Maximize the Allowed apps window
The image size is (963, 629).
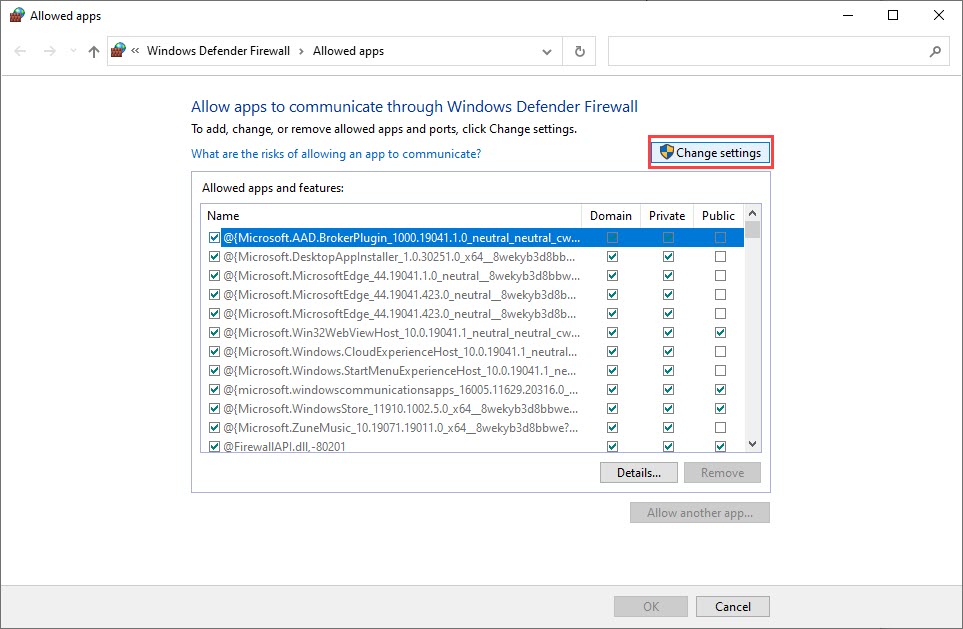(x=893, y=15)
